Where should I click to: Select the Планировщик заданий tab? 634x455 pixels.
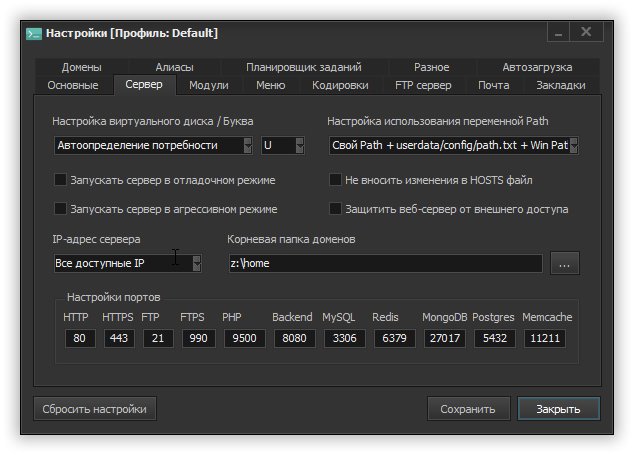304,68
